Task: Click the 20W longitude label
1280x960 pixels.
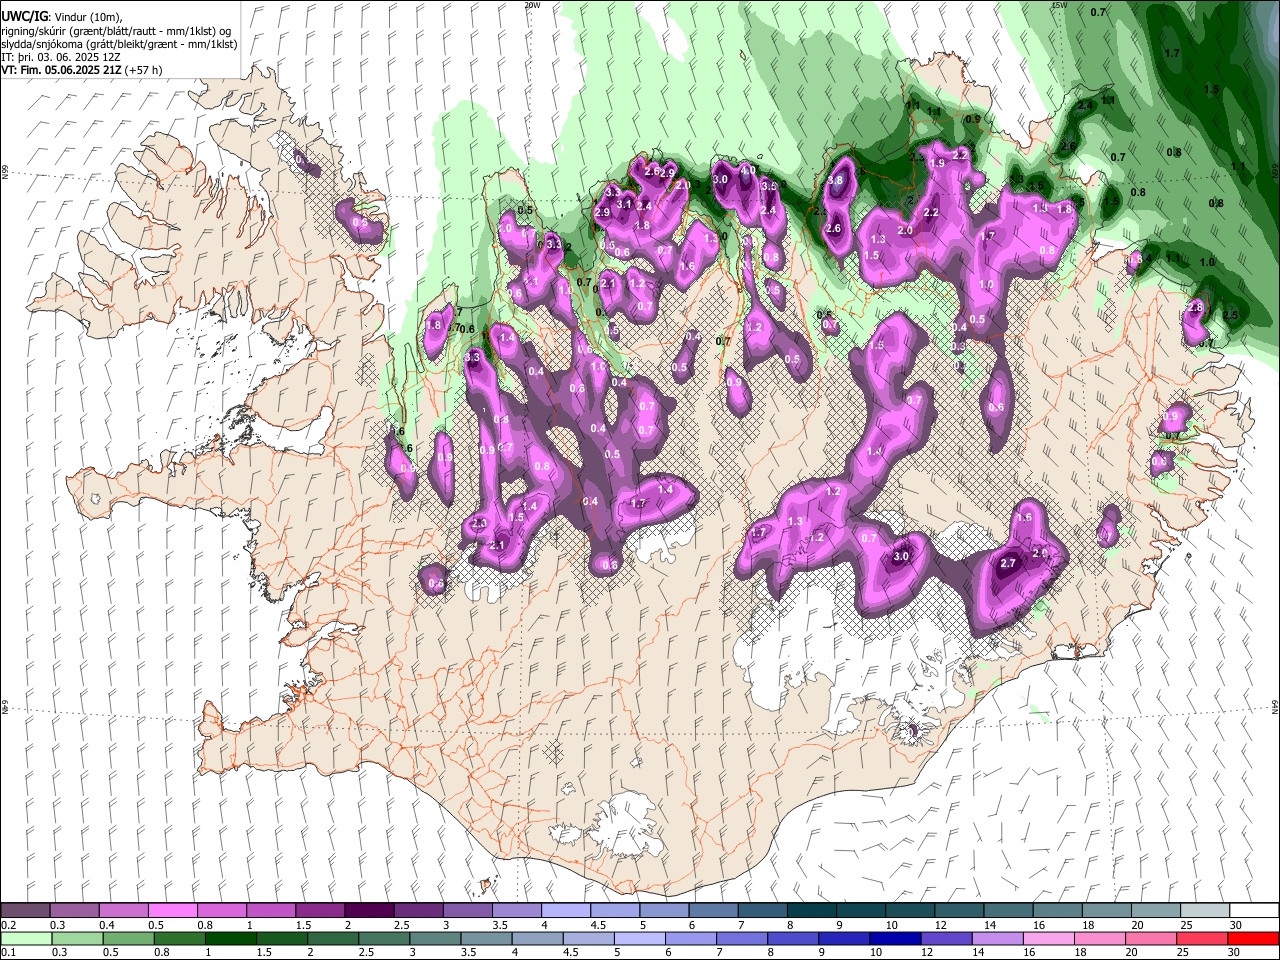Action: [x=532, y=5]
